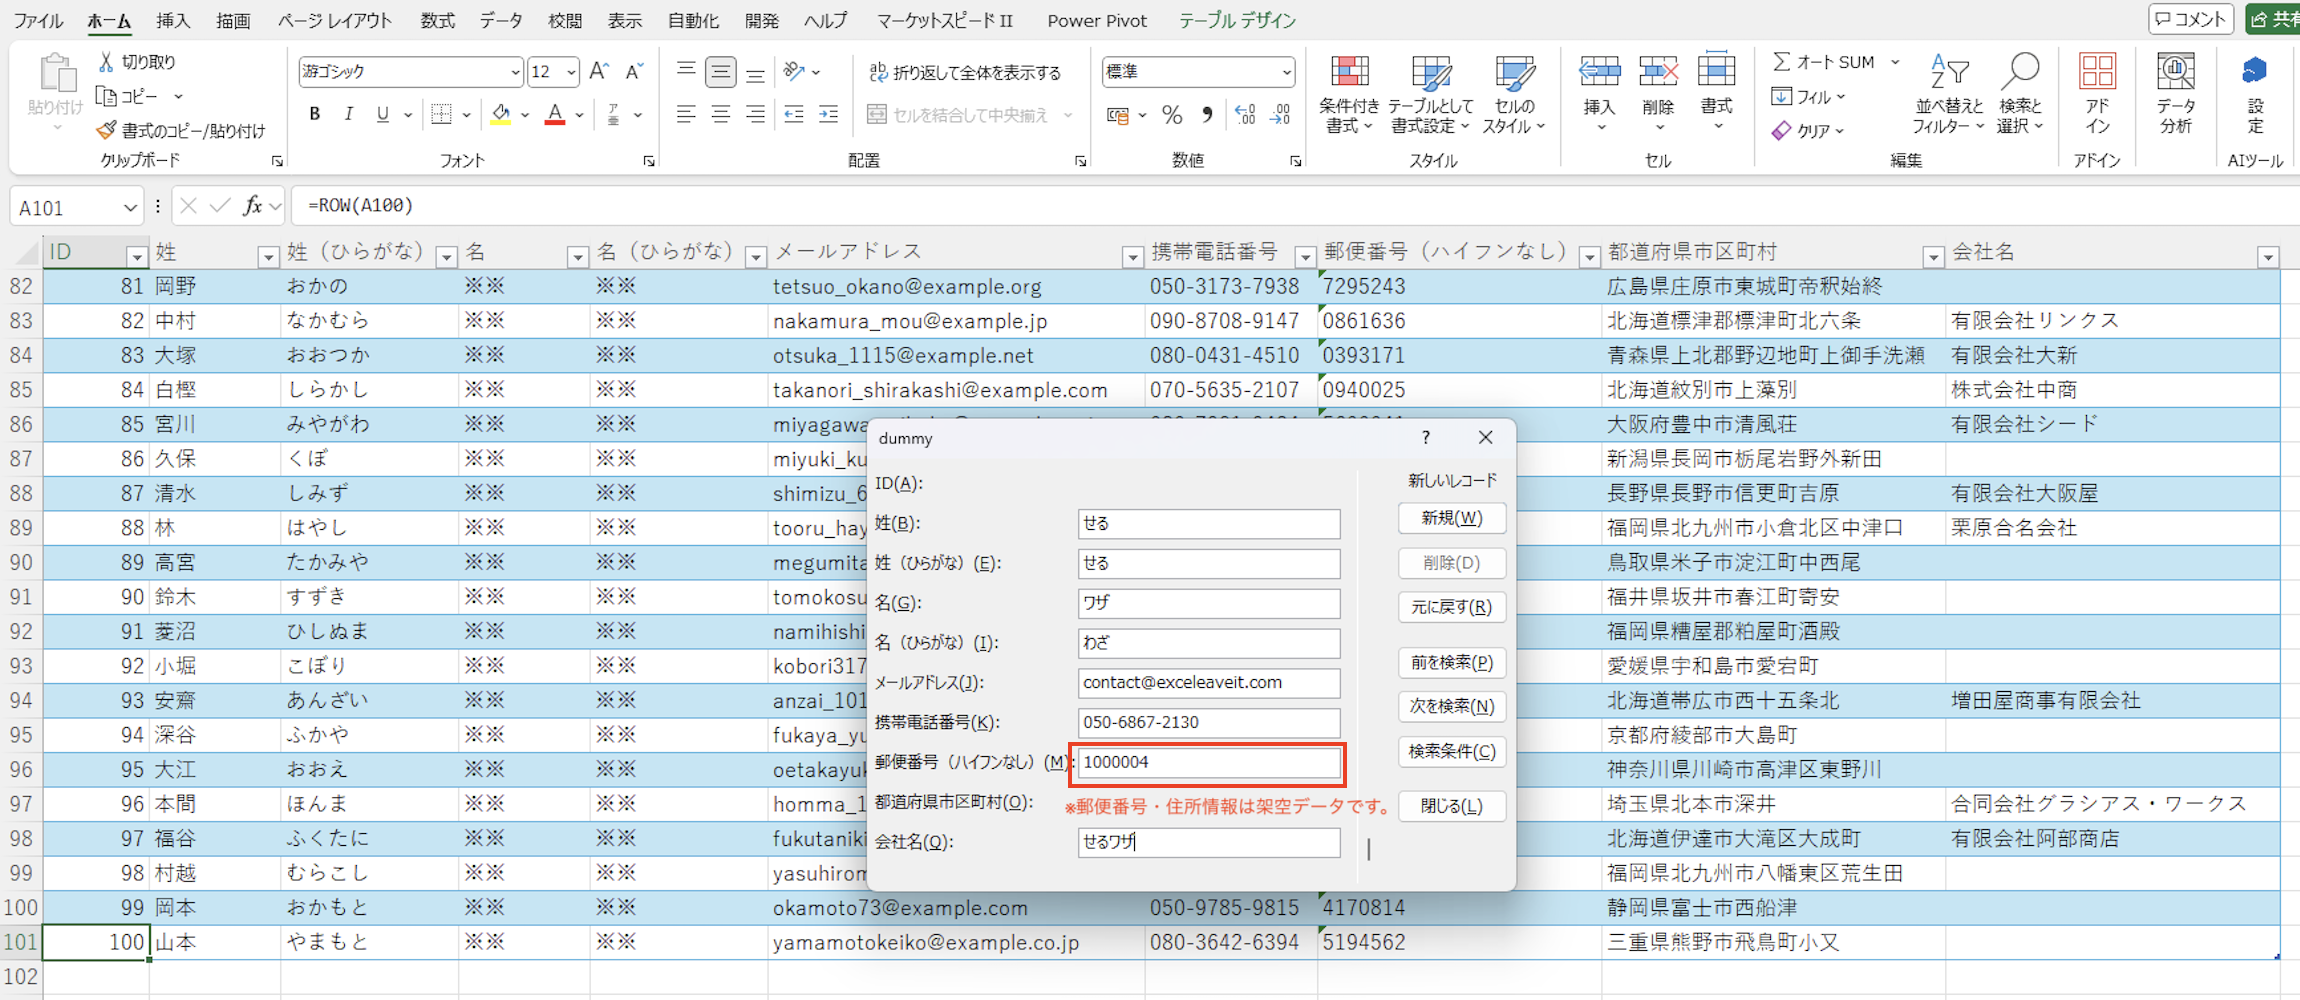Screen dimensions: 2300x1000
Task: Open the font name dropdown
Action: tap(514, 72)
